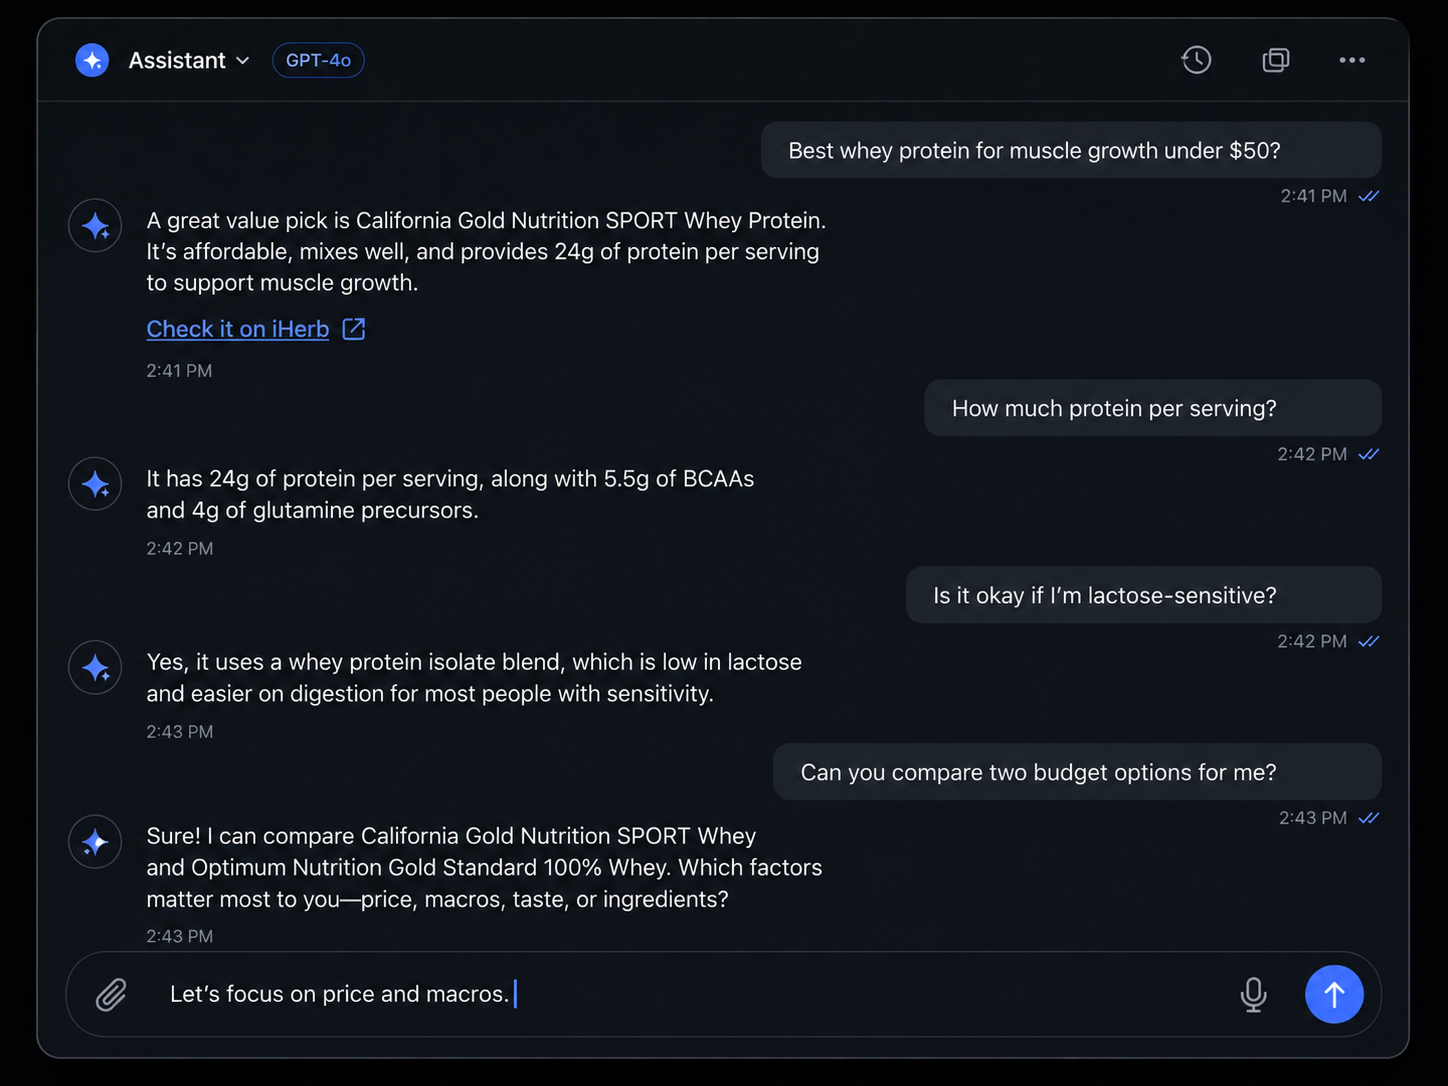This screenshot has width=1448, height=1086.
Task: Send the message with the arrow button
Action: [1334, 994]
